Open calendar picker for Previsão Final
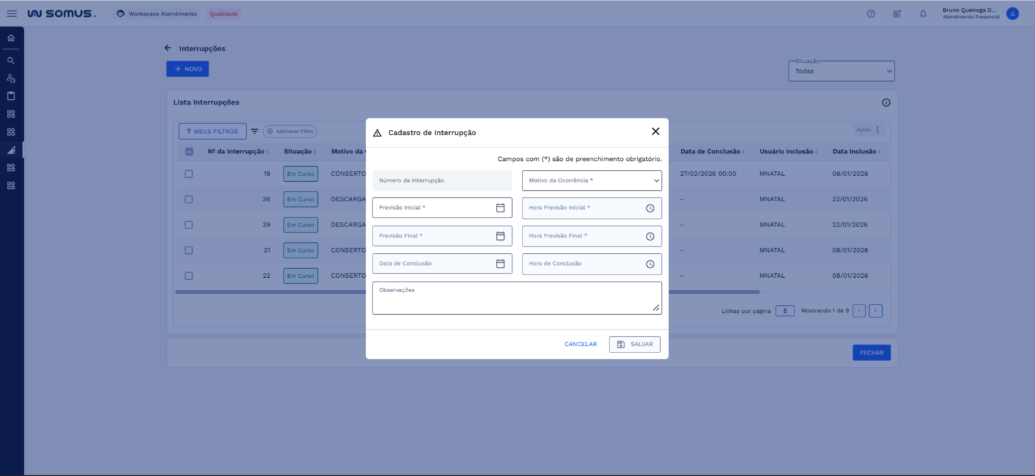Image resolution: width=1035 pixels, height=476 pixels. (500, 236)
